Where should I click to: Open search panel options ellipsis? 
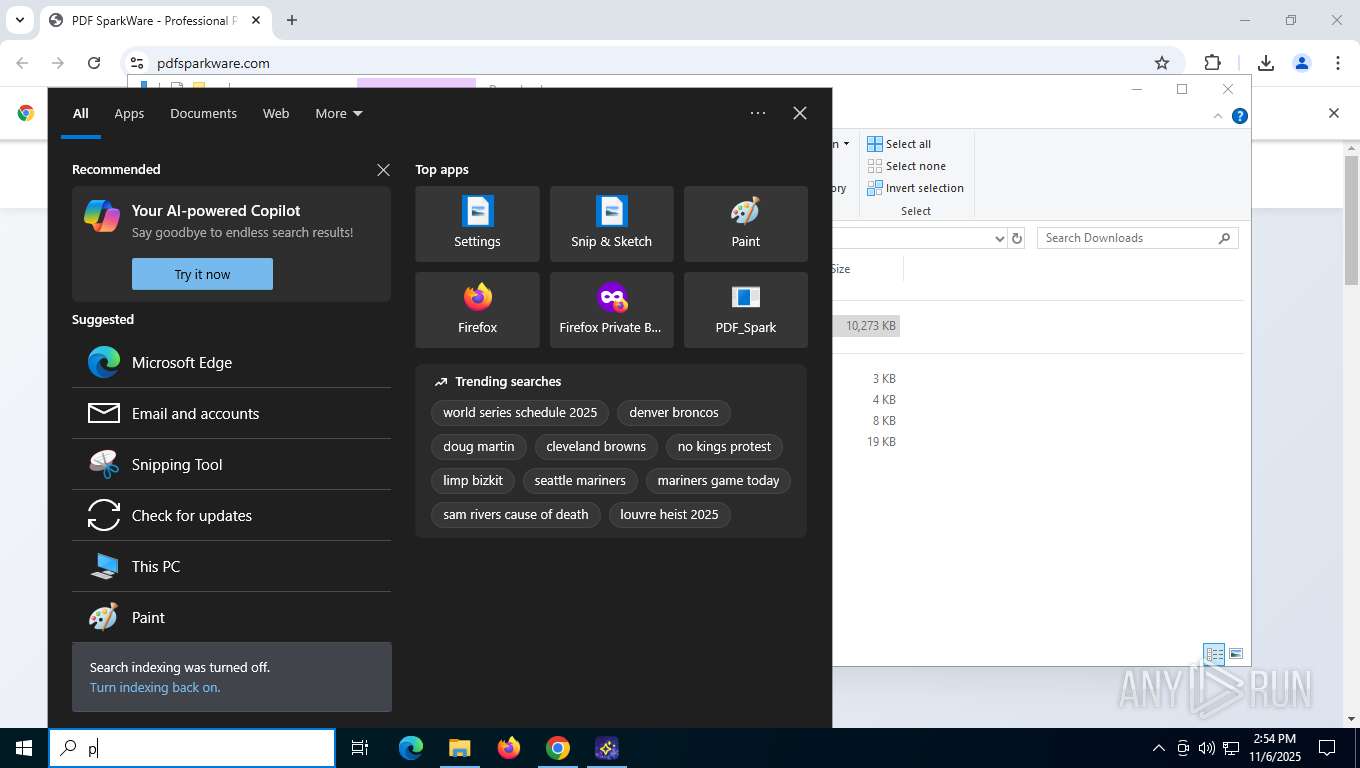click(758, 113)
